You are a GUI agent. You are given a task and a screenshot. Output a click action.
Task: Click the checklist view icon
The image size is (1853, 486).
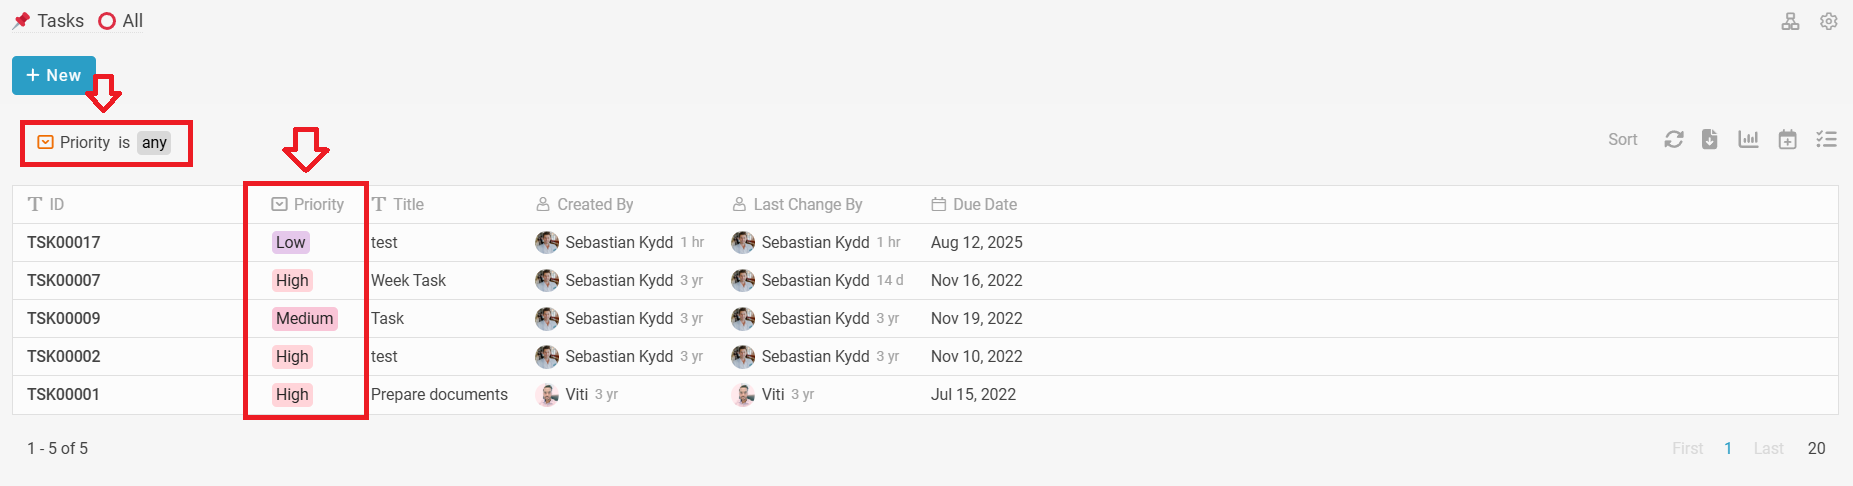[1826, 139]
